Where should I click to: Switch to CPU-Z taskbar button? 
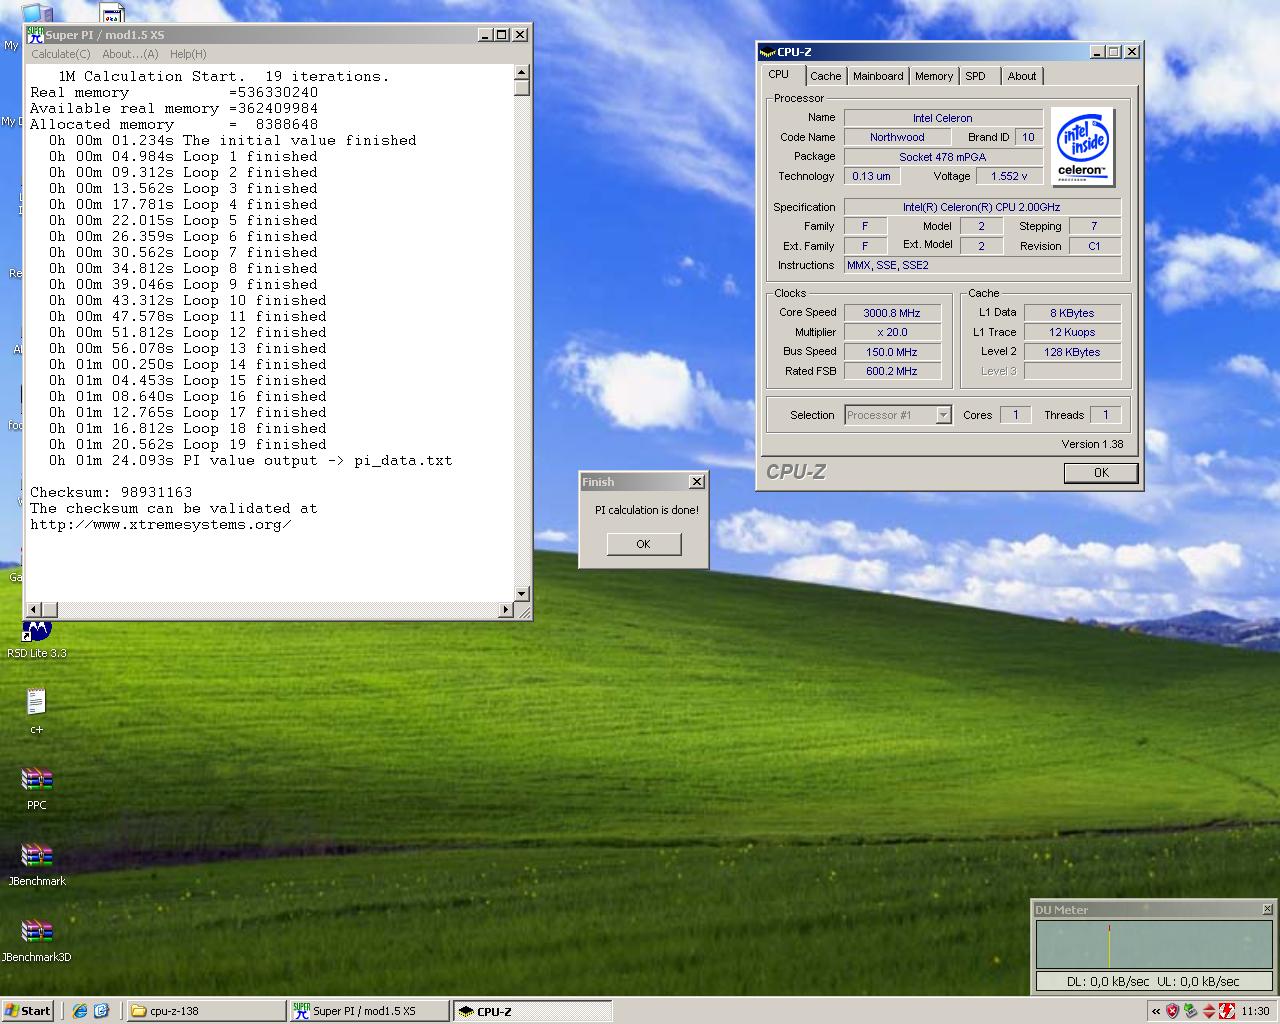tap(532, 1011)
